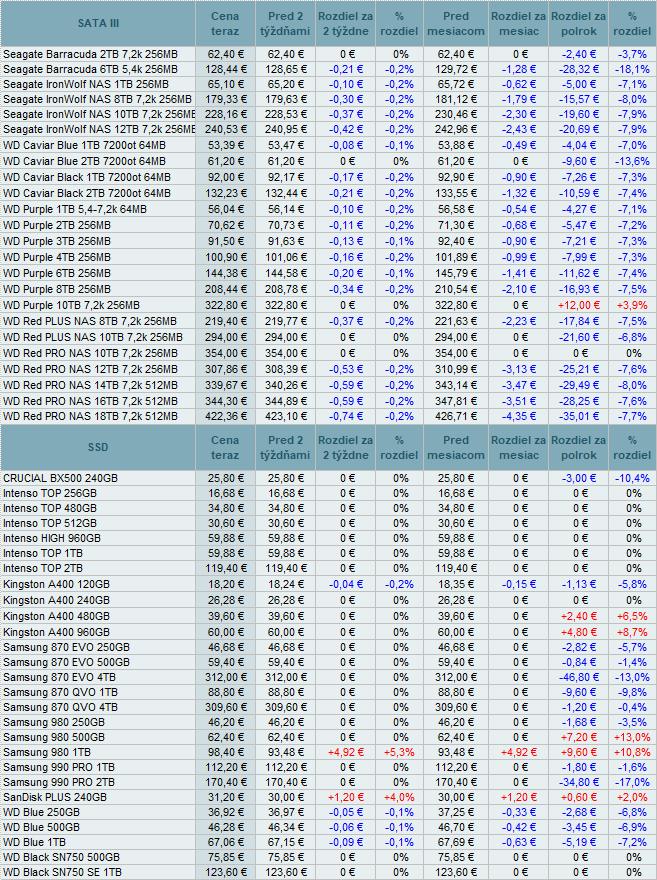Select row name WD Black SN750 500GB
This screenshot has width=657, height=880.
62,858
